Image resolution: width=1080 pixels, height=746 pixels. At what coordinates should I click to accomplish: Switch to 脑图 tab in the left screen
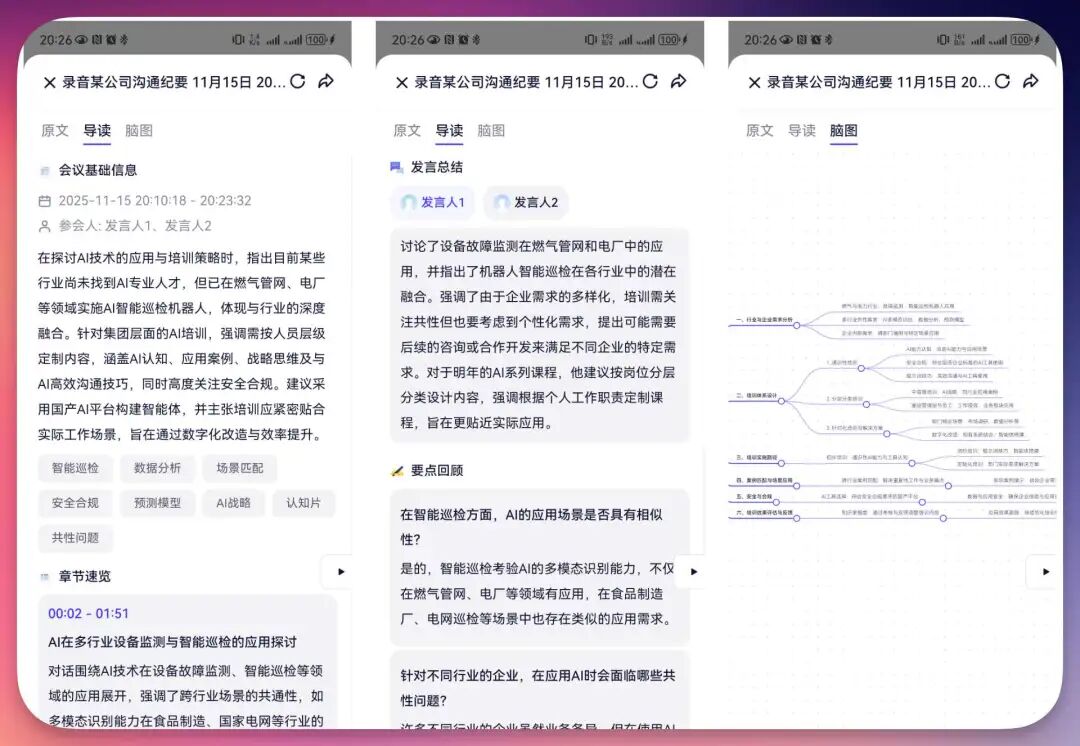139,131
